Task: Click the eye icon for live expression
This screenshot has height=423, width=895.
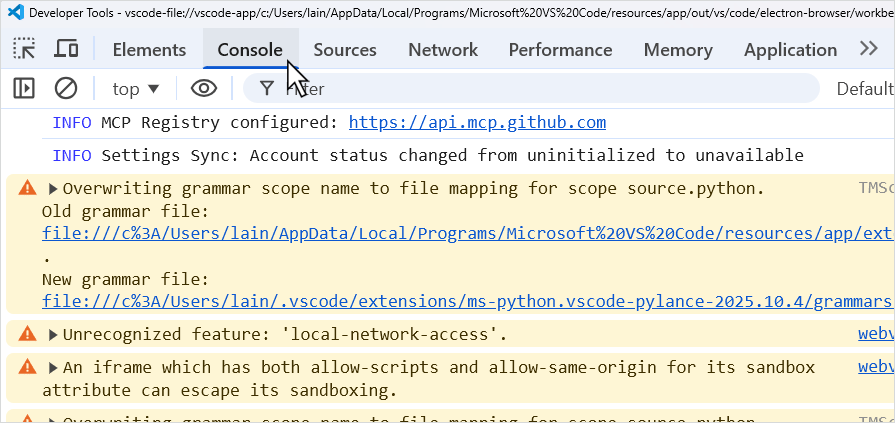Action: [204, 89]
